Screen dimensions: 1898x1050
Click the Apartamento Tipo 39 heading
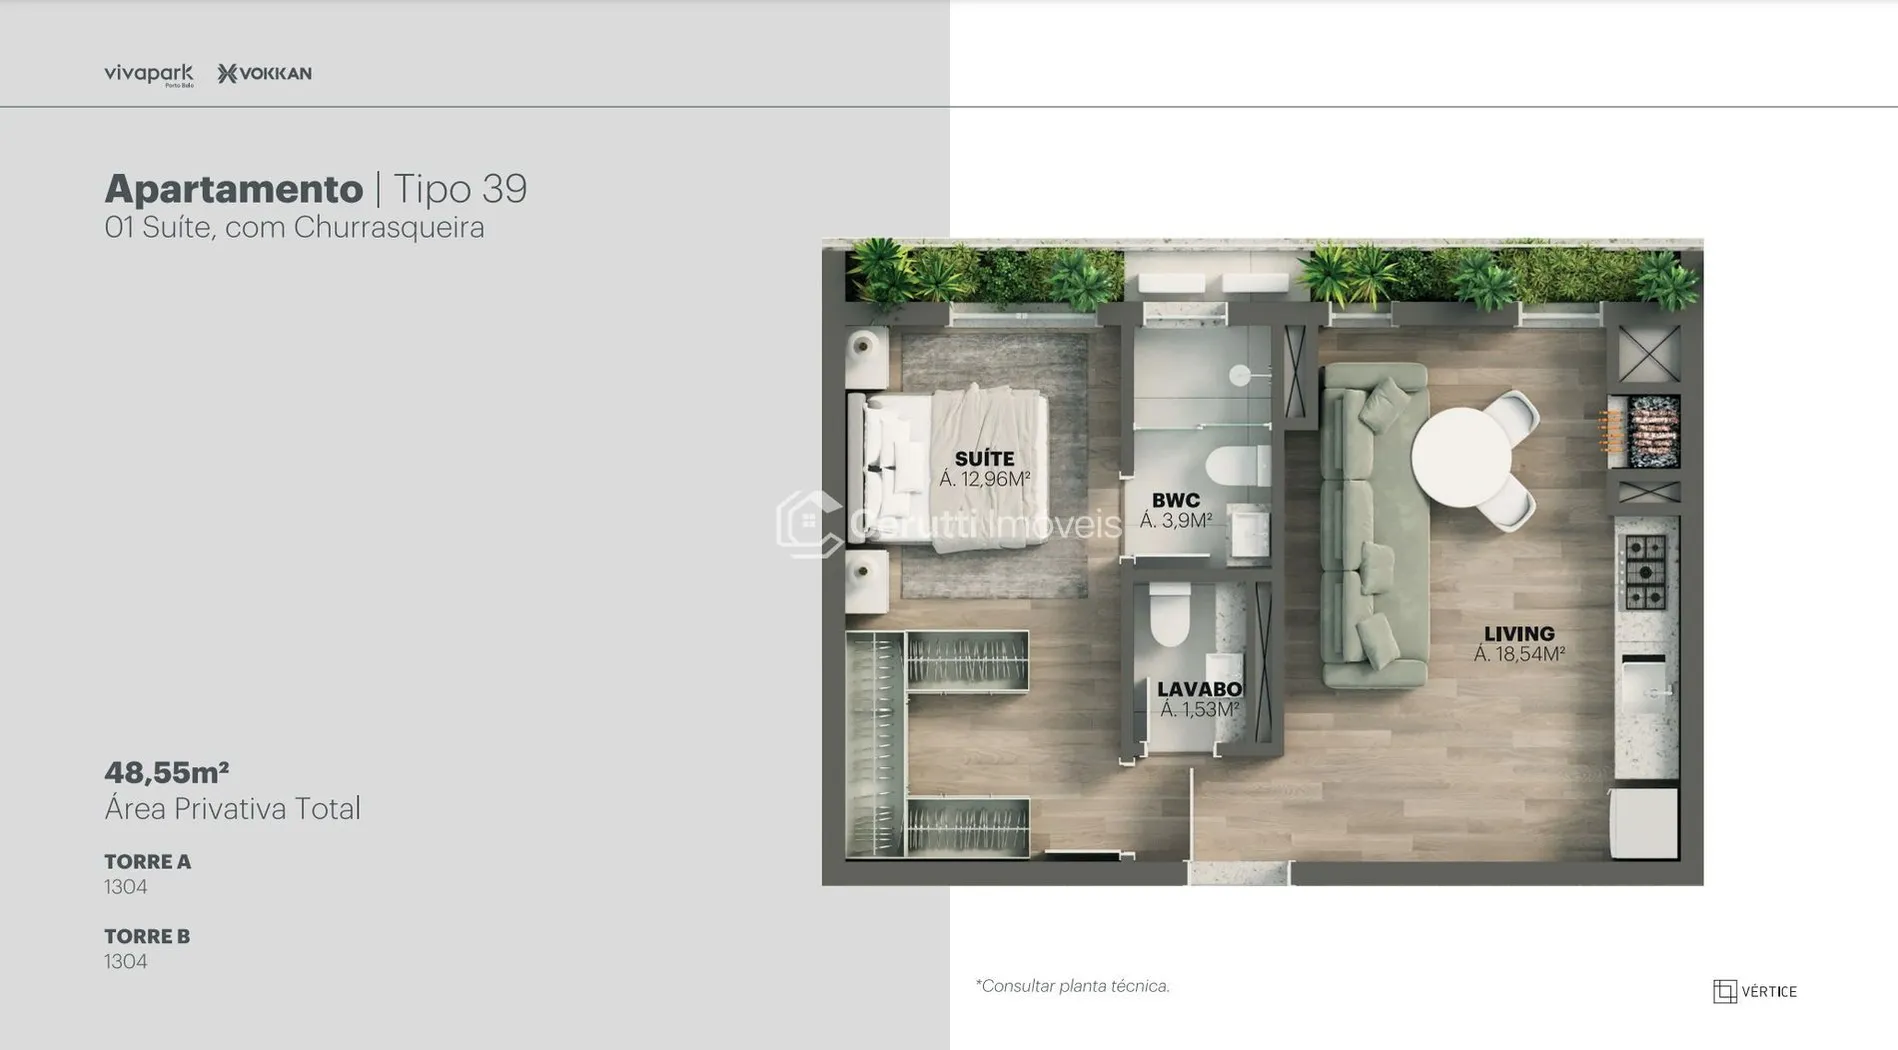(315, 189)
